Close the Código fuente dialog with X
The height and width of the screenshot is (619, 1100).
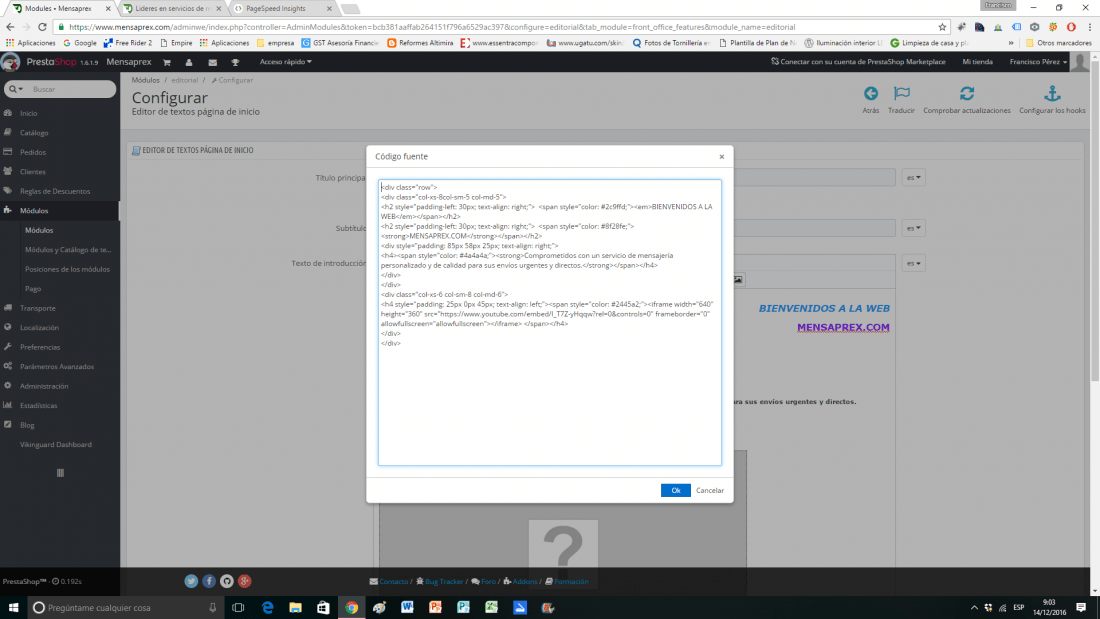point(721,157)
